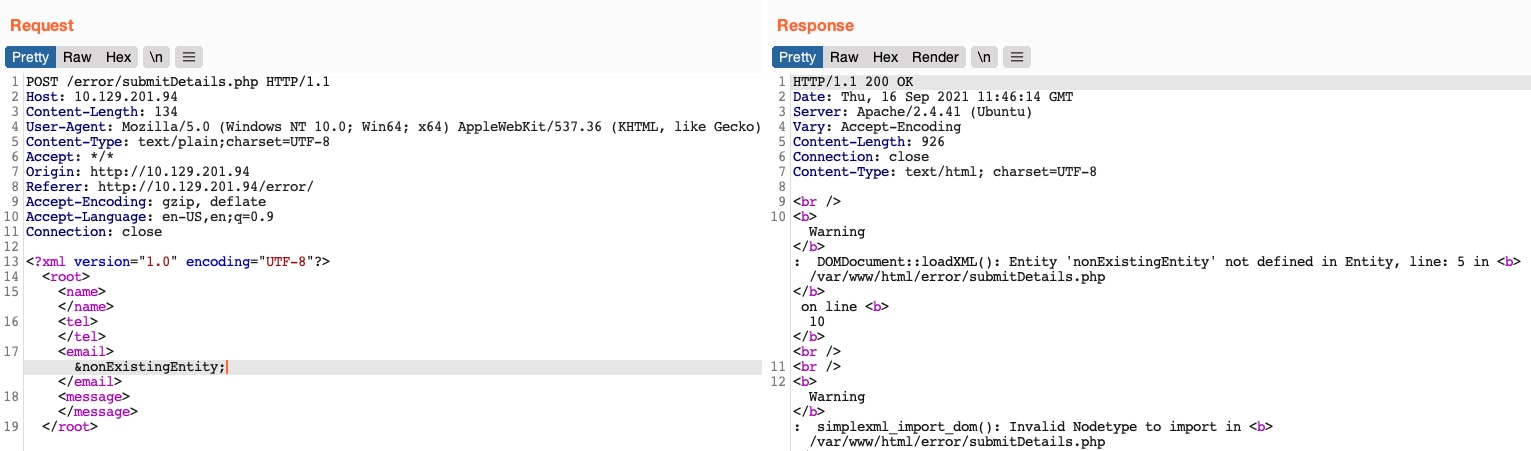Click the POST /error/submitDetails.php request line
This screenshot has width=1531, height=451.
click(177, 82)
